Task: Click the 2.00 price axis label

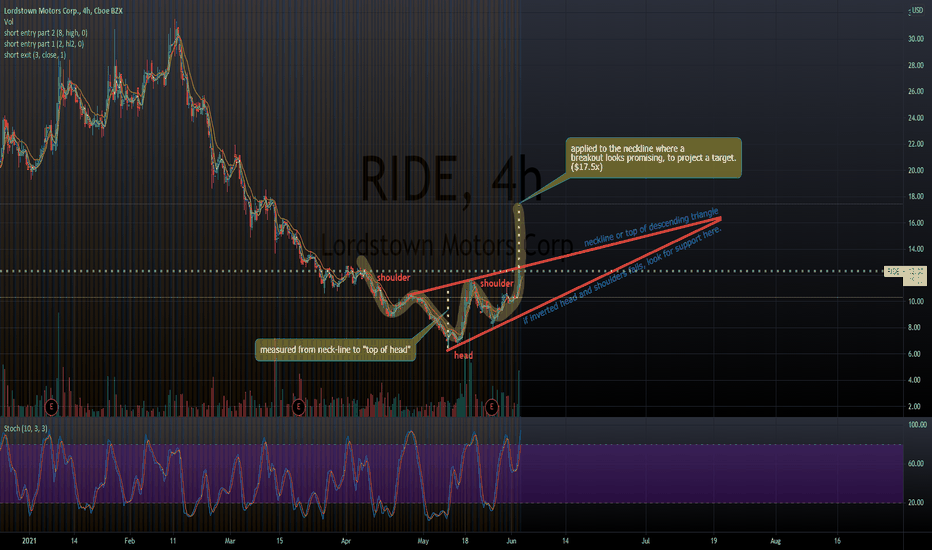Action: [914, 407]
